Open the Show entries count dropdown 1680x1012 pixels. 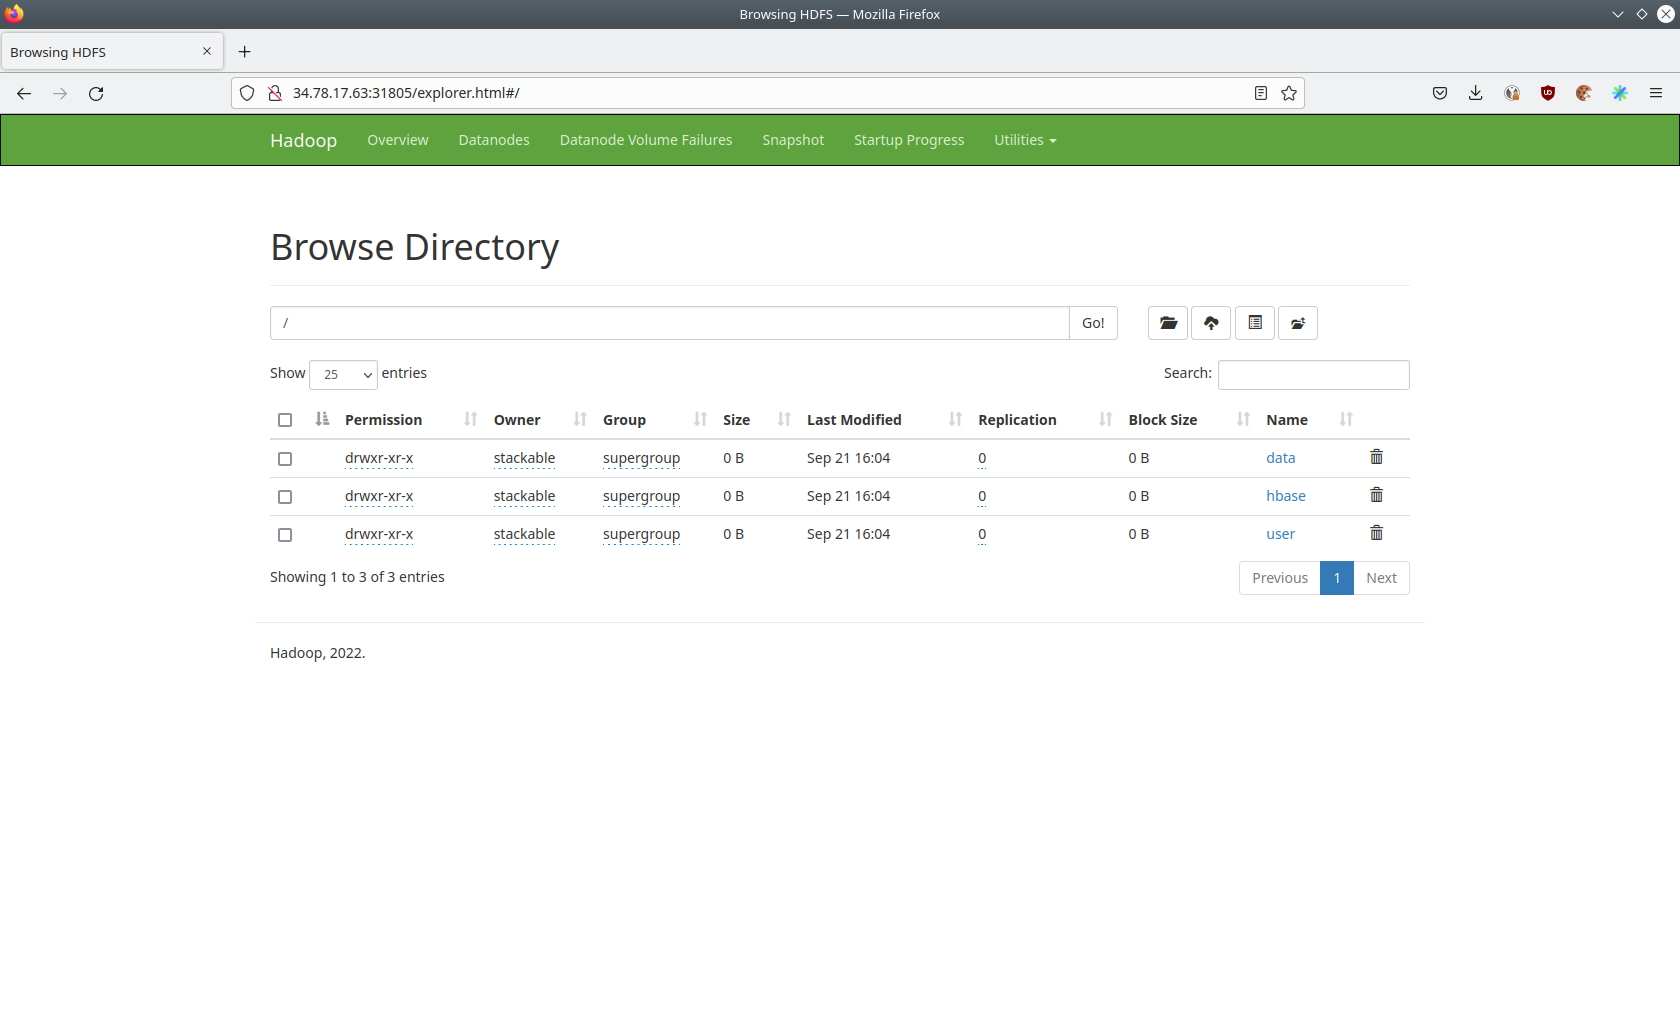[x=343, y=374]
